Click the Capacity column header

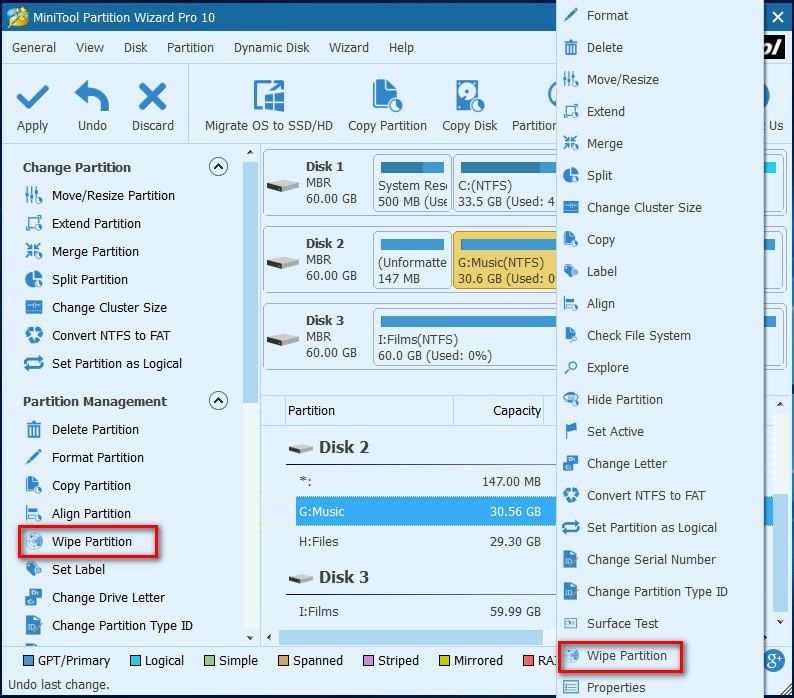[498, 410]
